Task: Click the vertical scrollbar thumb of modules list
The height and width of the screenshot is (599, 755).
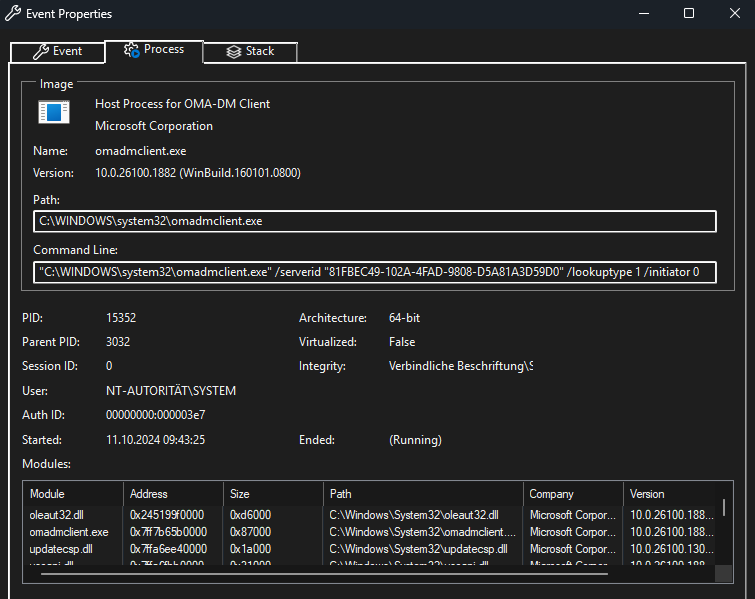Action: (724, 508)
